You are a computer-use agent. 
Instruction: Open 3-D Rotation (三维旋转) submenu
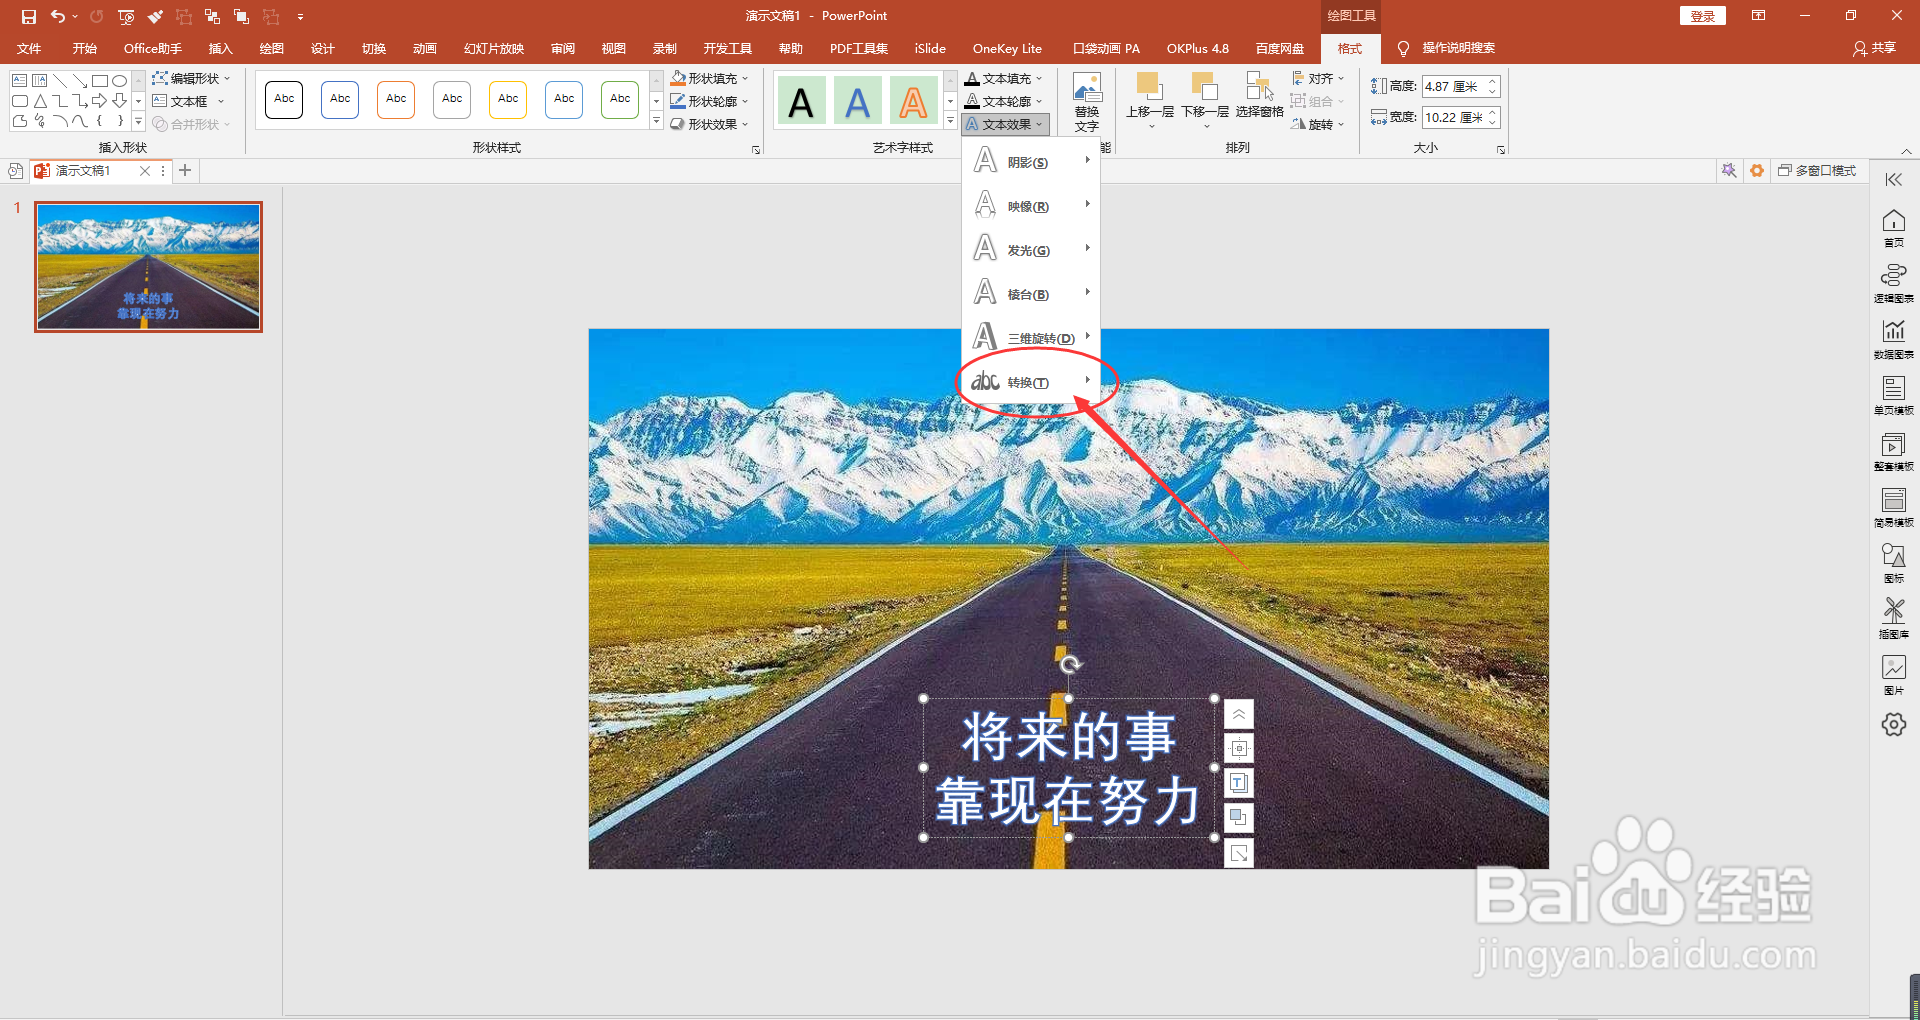point(1031,337)
